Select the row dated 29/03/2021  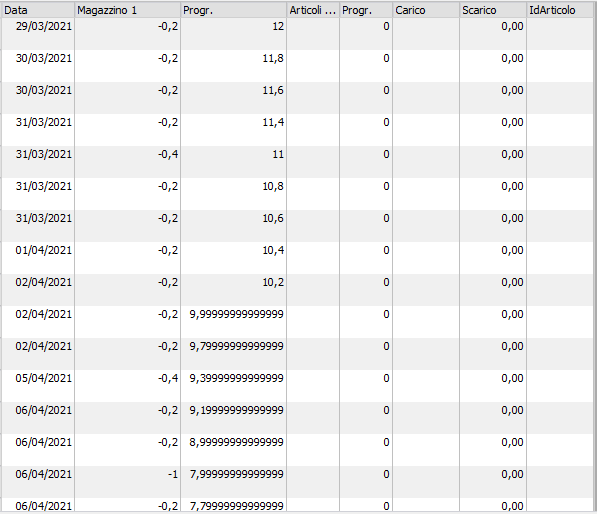(298, 34)
